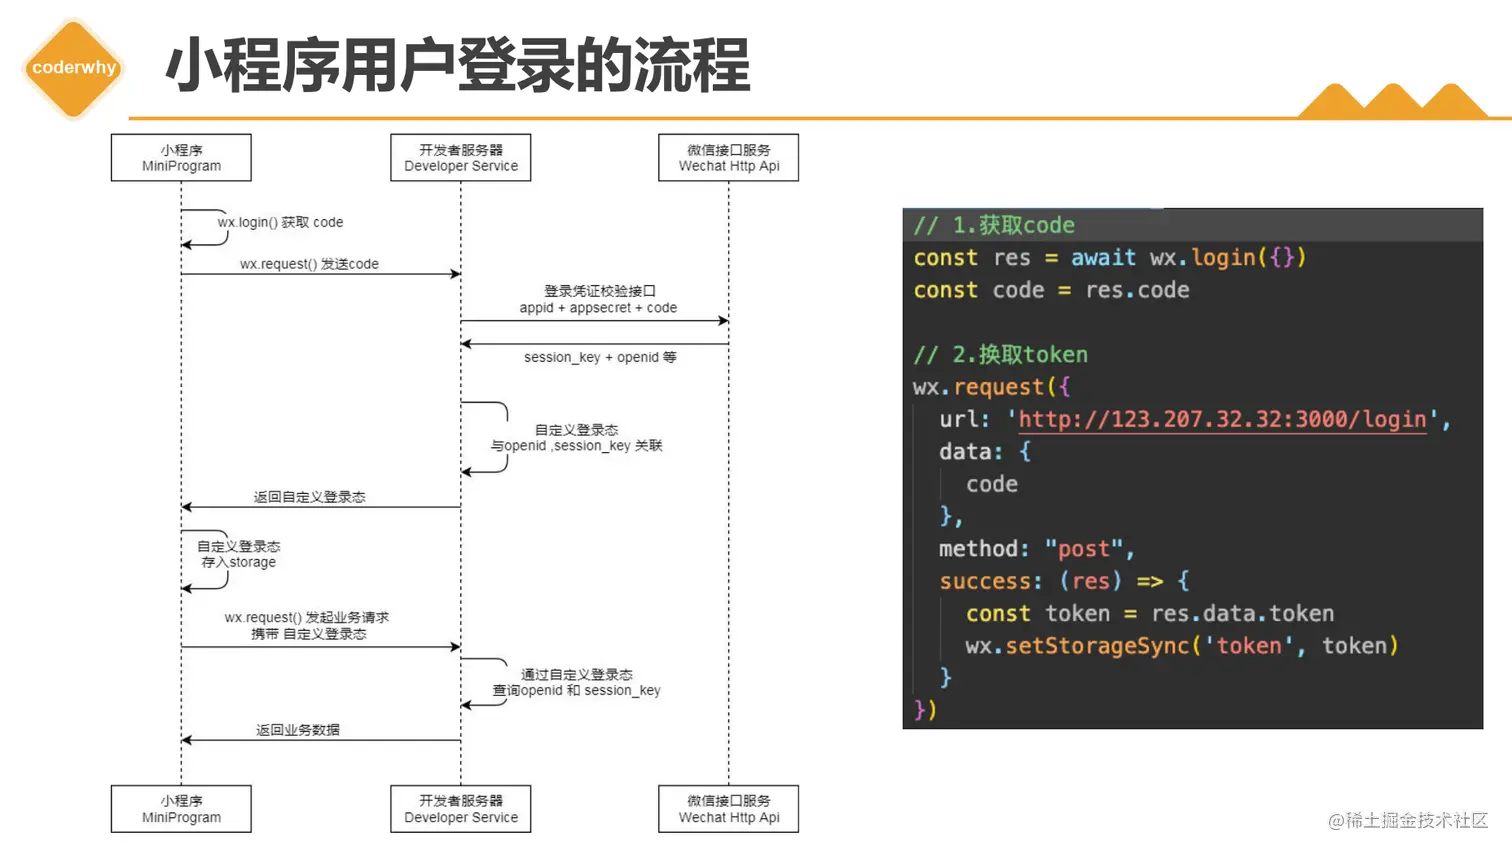Click the text 携带 自定义登录态
The width and height of the screenshot is (1512, 854).
pyautogui.click(x=308, y=634)
